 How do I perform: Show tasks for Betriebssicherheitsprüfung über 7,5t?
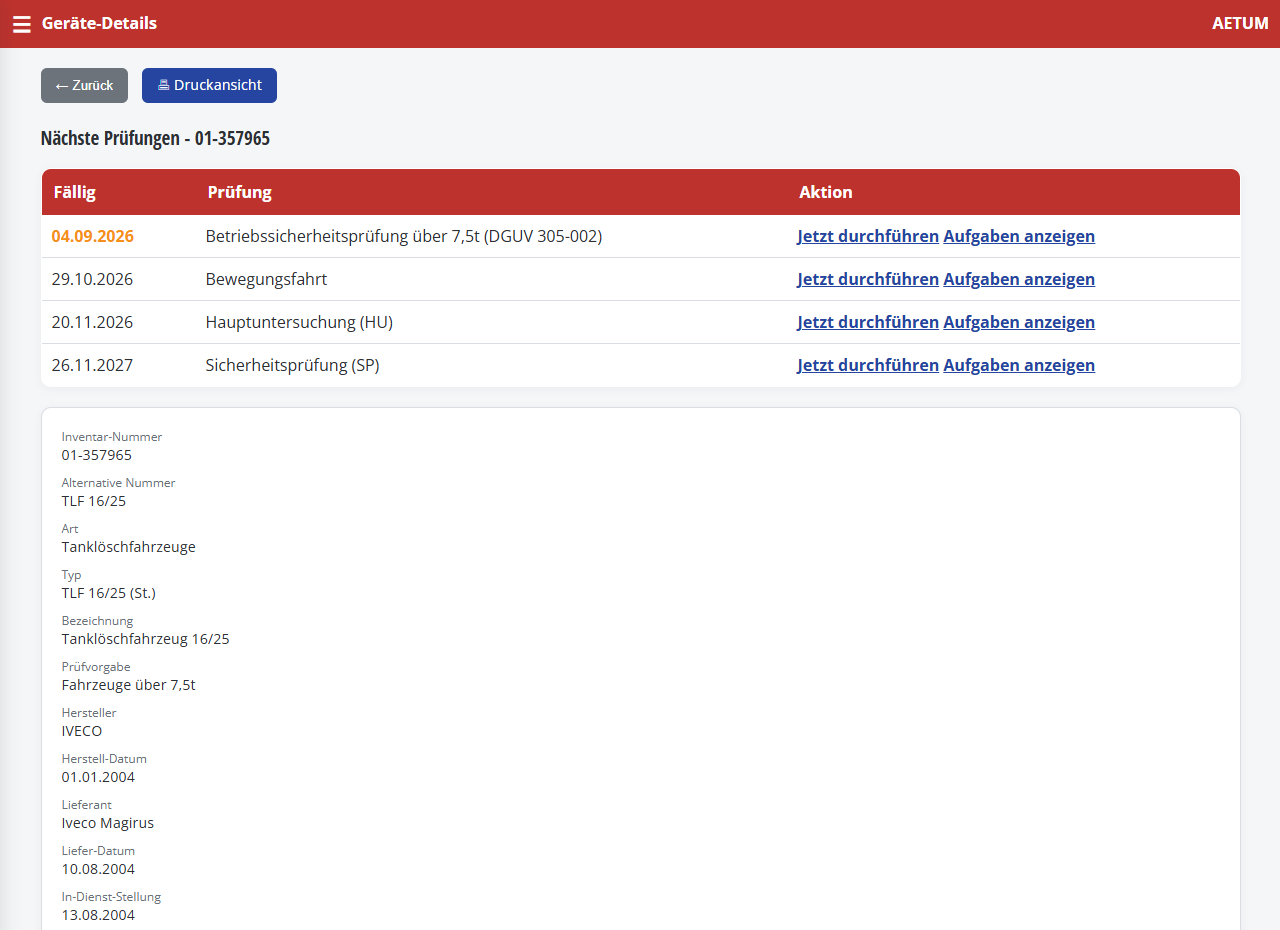pyautogui.click(x=1019, y=236)
